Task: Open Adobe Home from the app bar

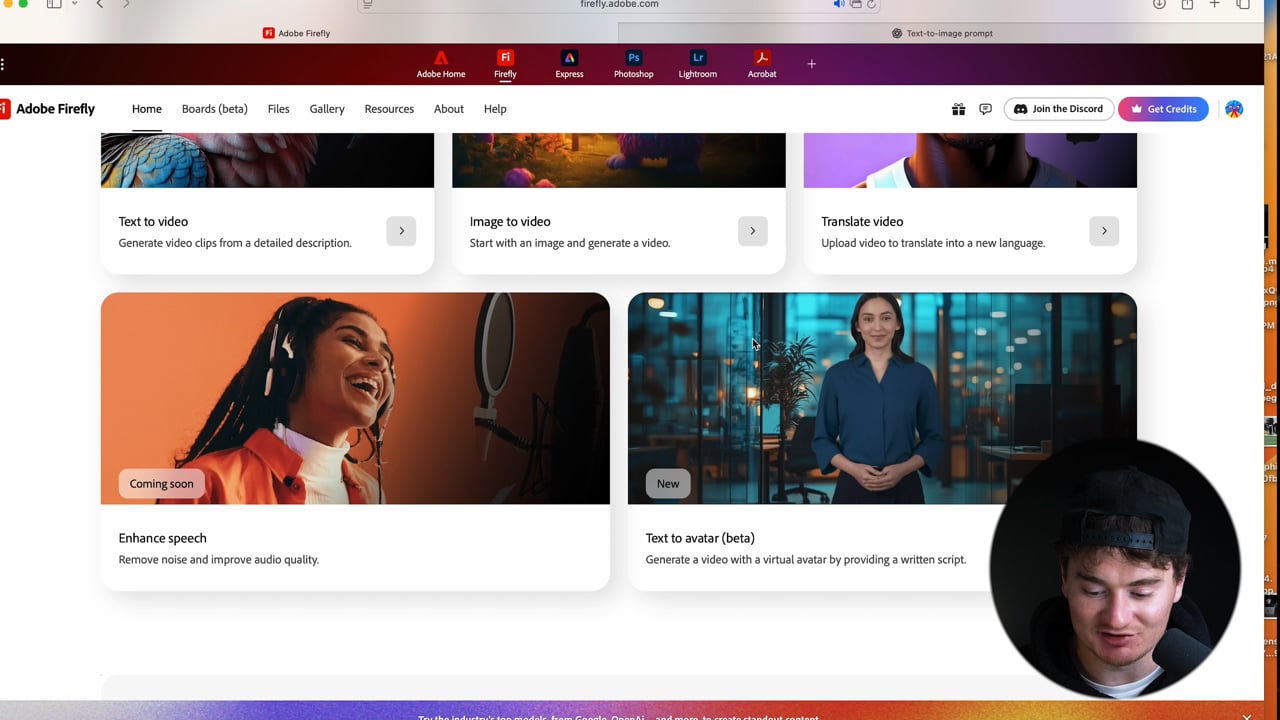Action: click(x=440, y=64)
